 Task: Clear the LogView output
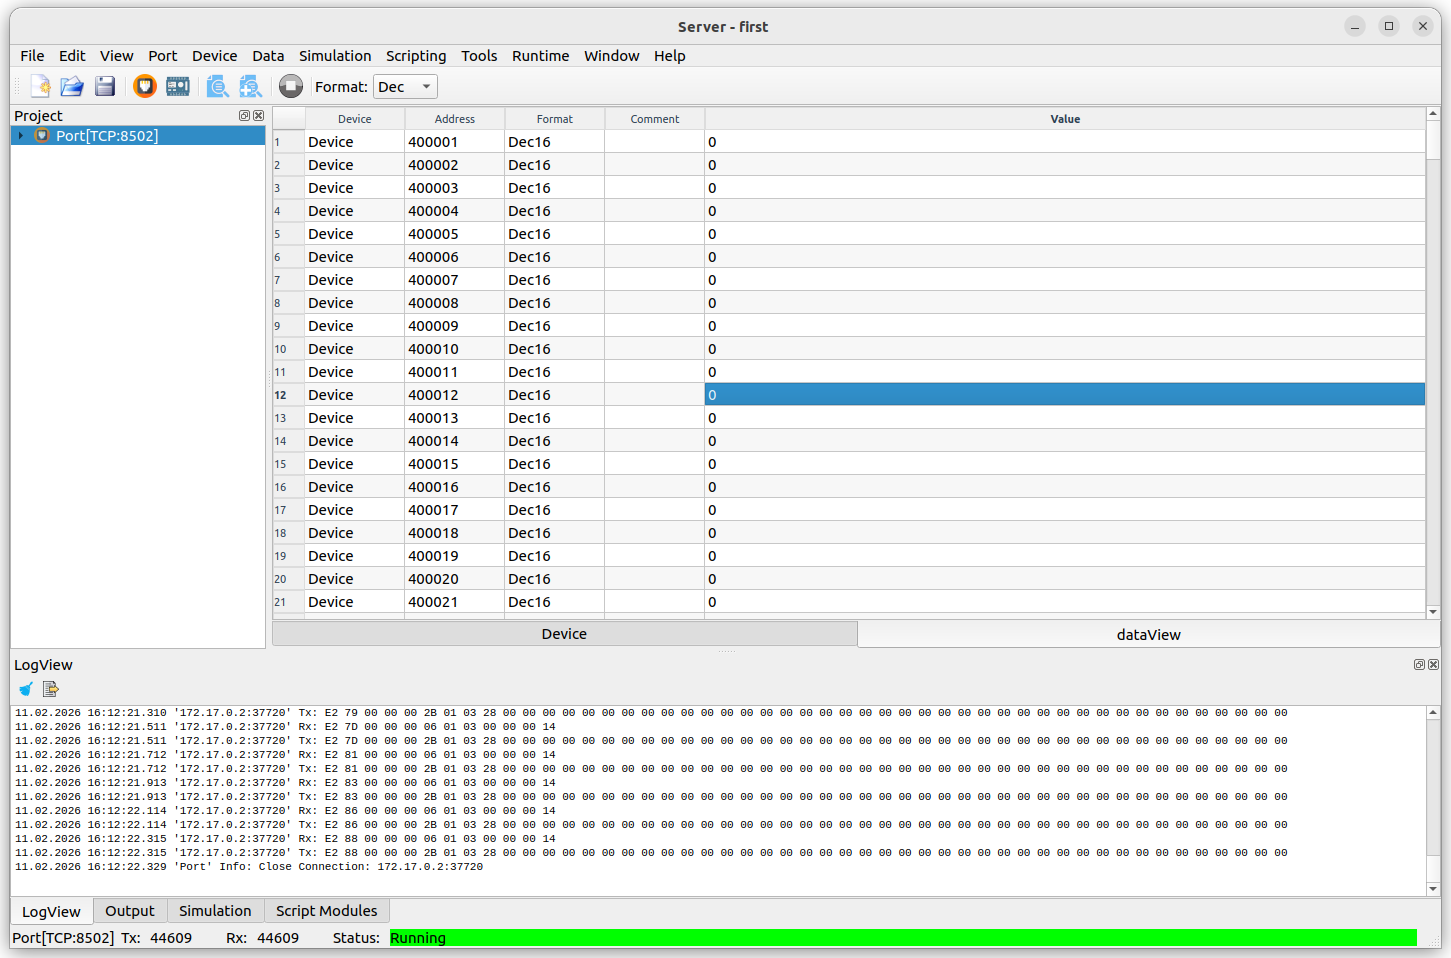coord(24,689)
